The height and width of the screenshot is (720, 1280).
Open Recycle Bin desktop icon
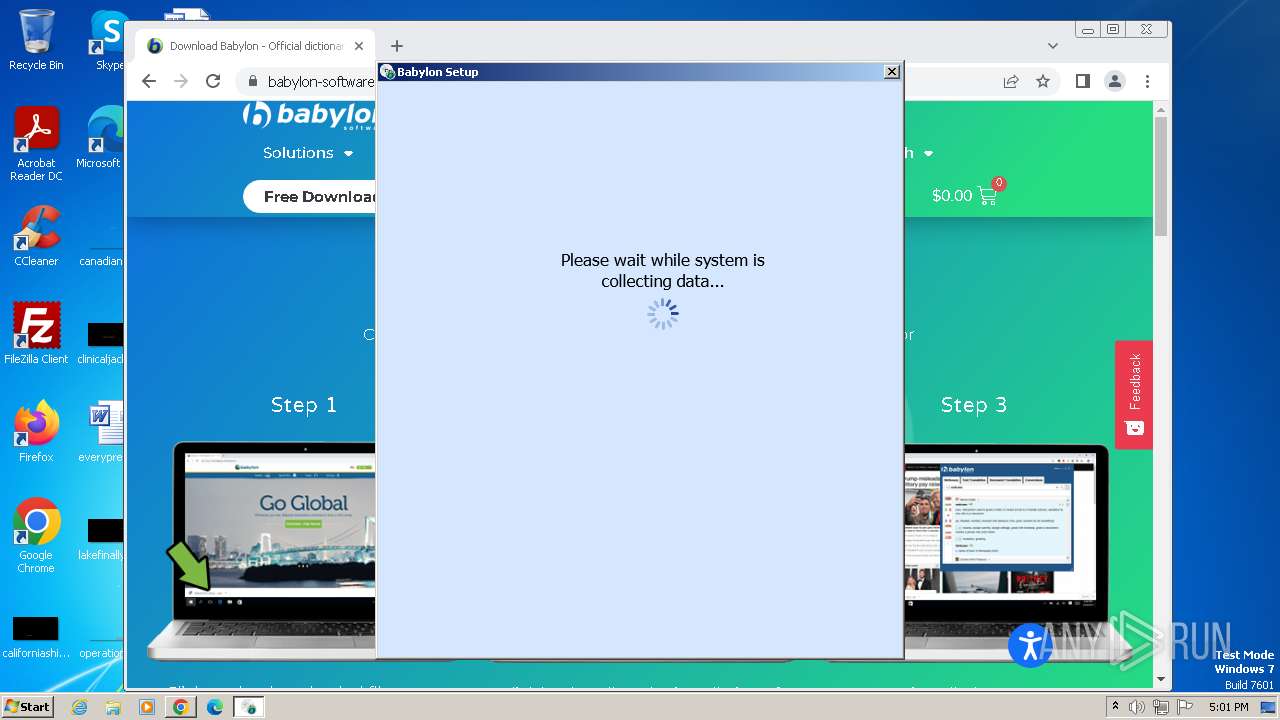pos(36,40)
